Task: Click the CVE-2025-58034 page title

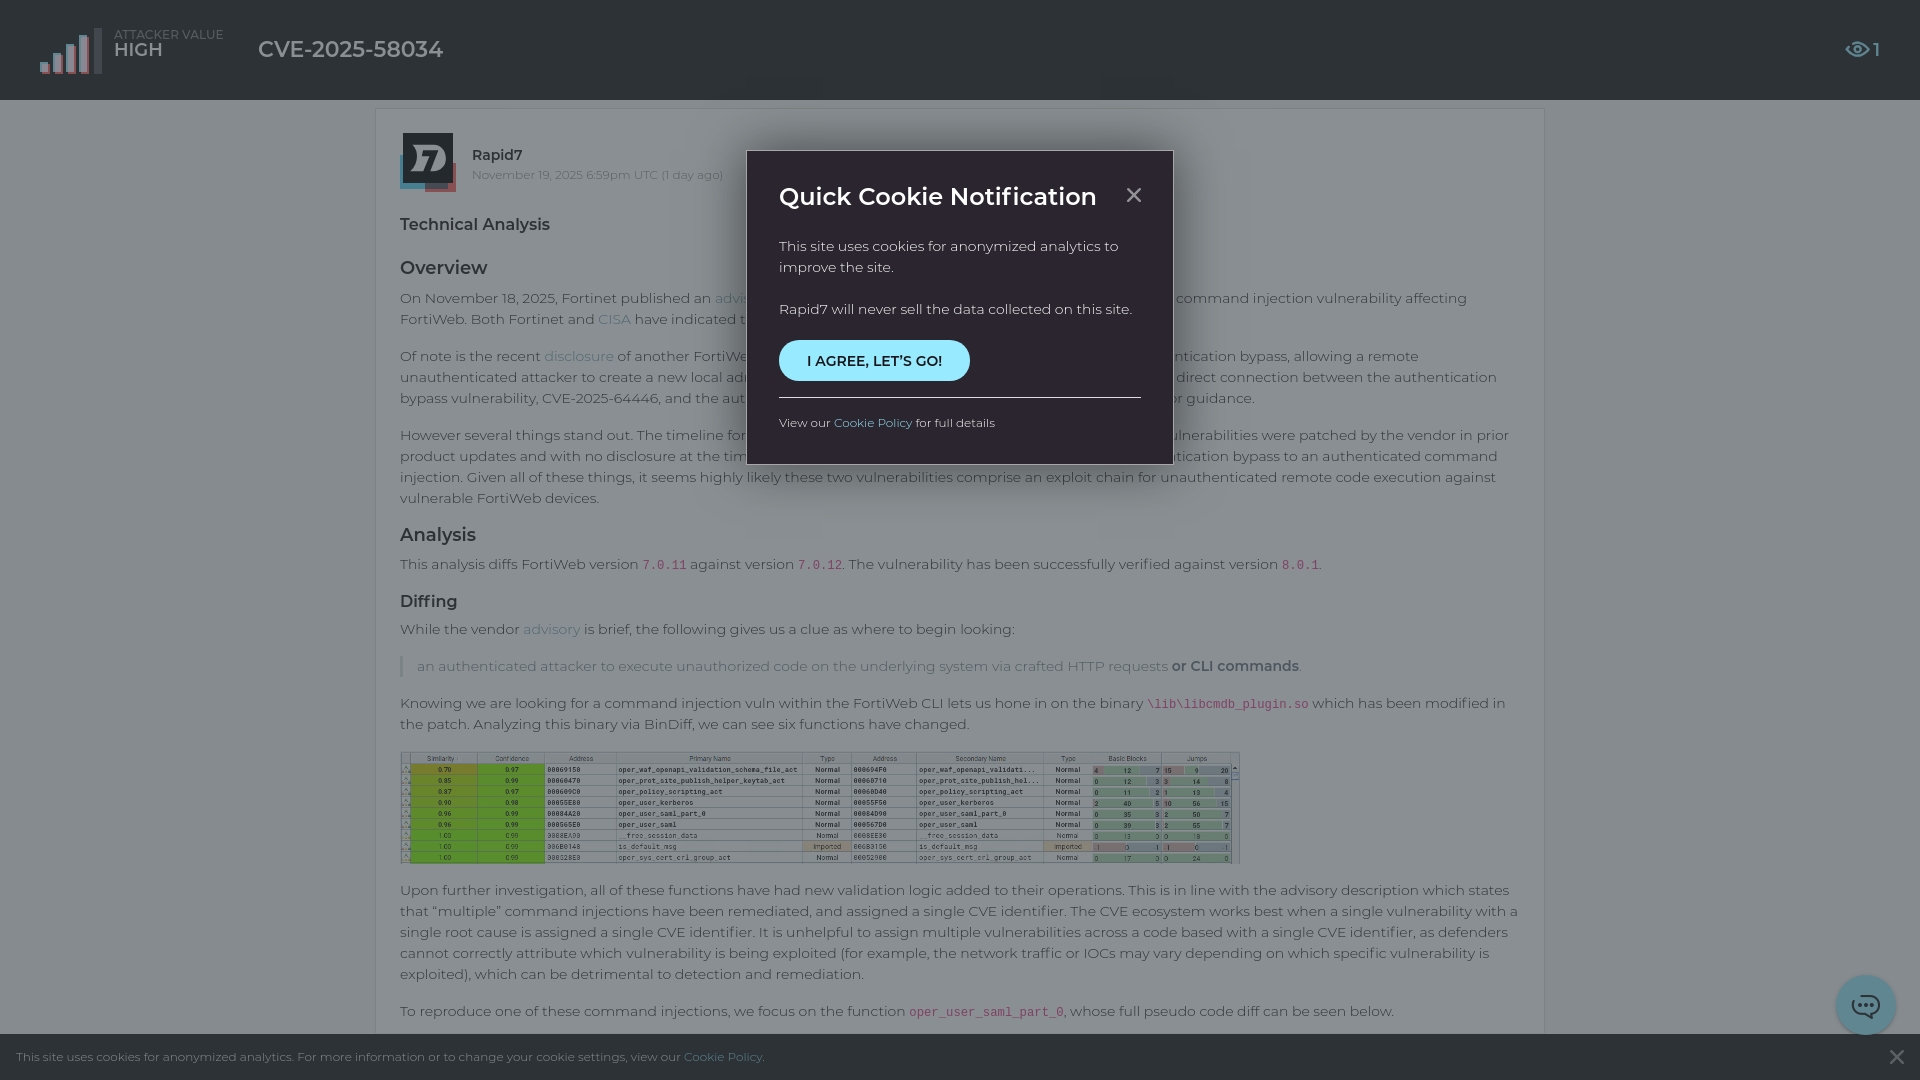Action: (x=350, y=49)
